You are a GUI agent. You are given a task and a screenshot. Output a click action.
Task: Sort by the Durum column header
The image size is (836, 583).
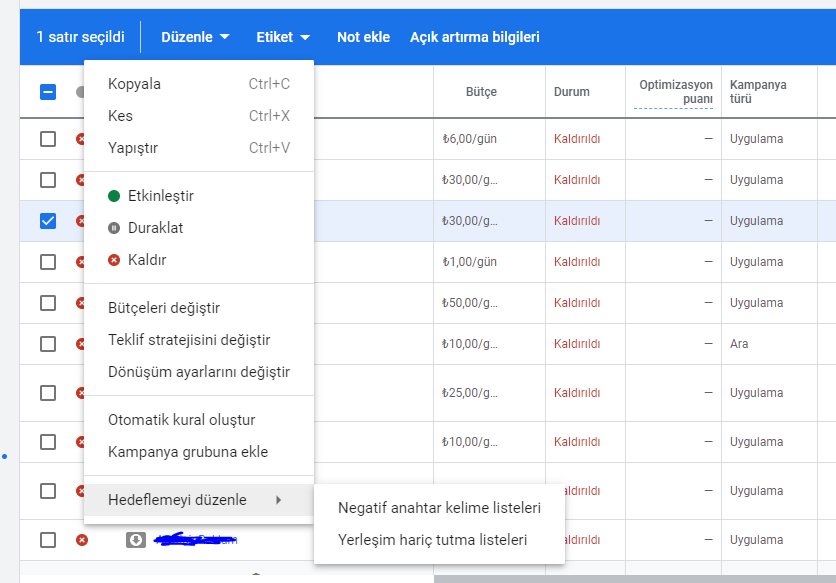click(x=572, y=92)
